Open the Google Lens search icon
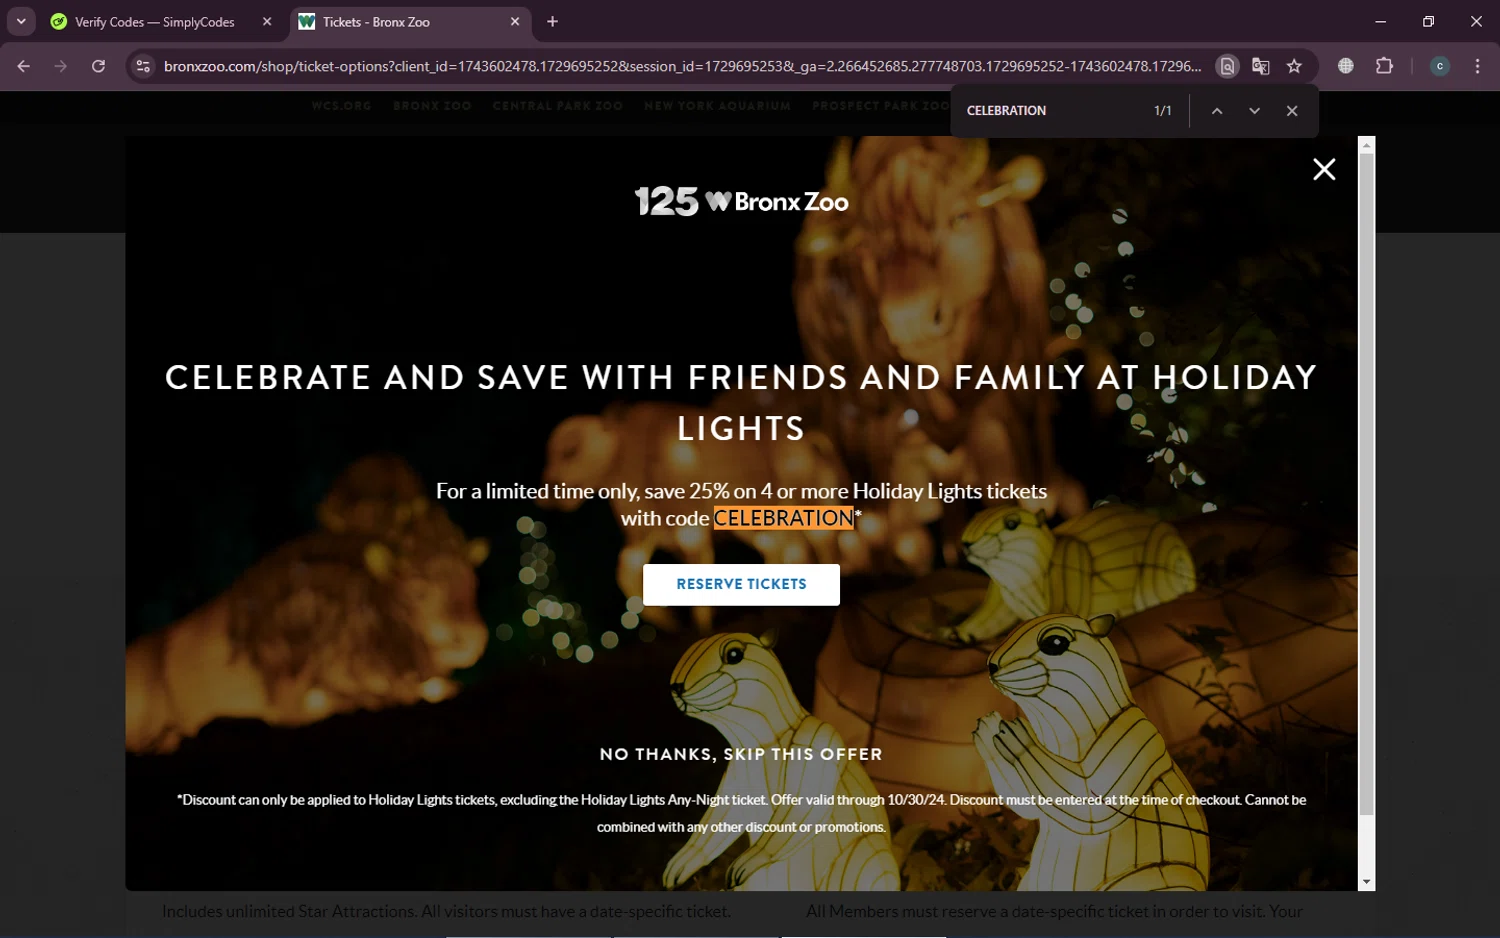The image size is (1500, 938). [1227, 66]
